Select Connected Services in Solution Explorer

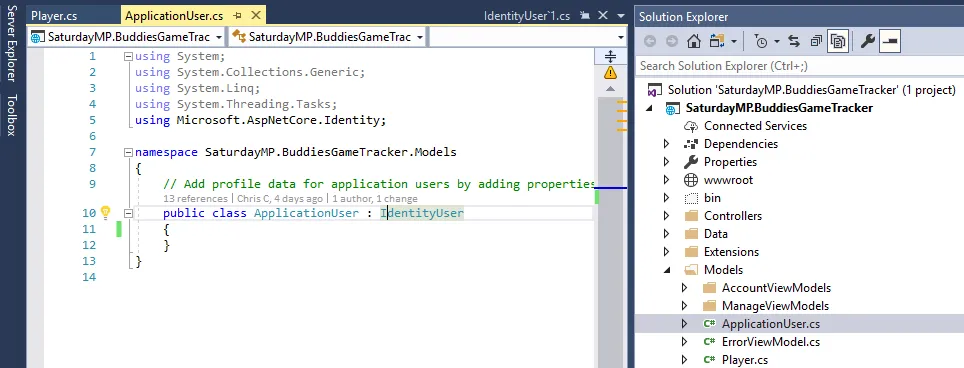756,126
